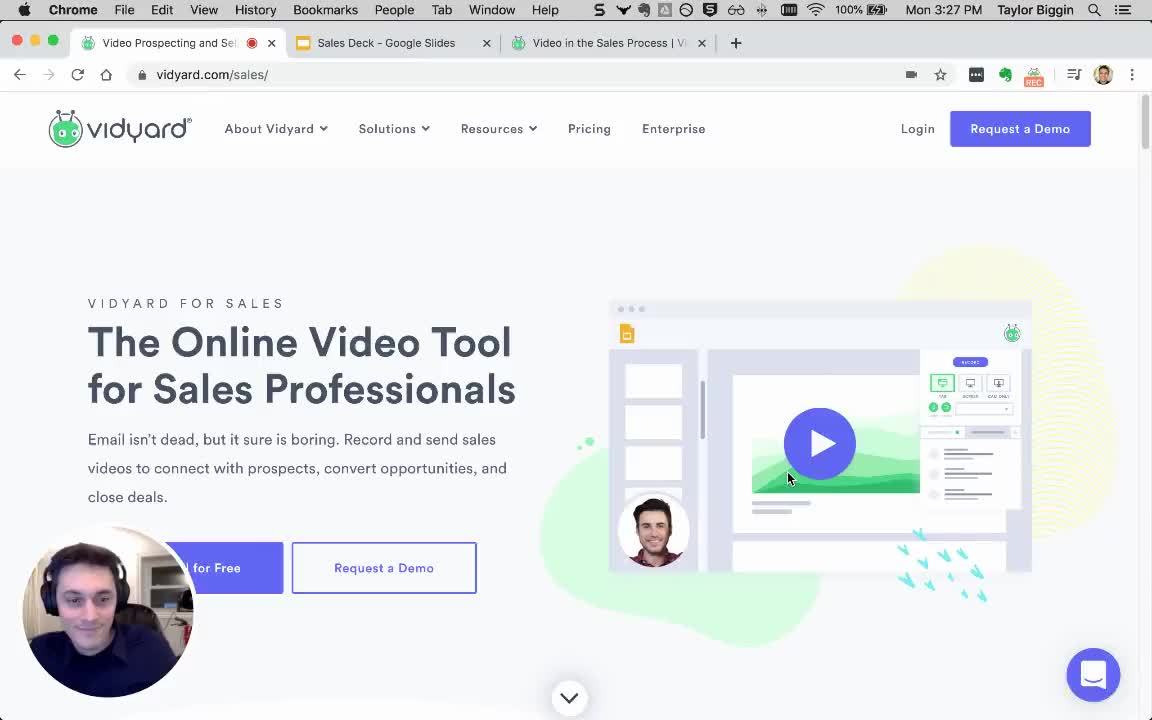Open Chrome three-dot menu
Image resolution: width=1152 pixels, height=720 pixels.
1132,74
